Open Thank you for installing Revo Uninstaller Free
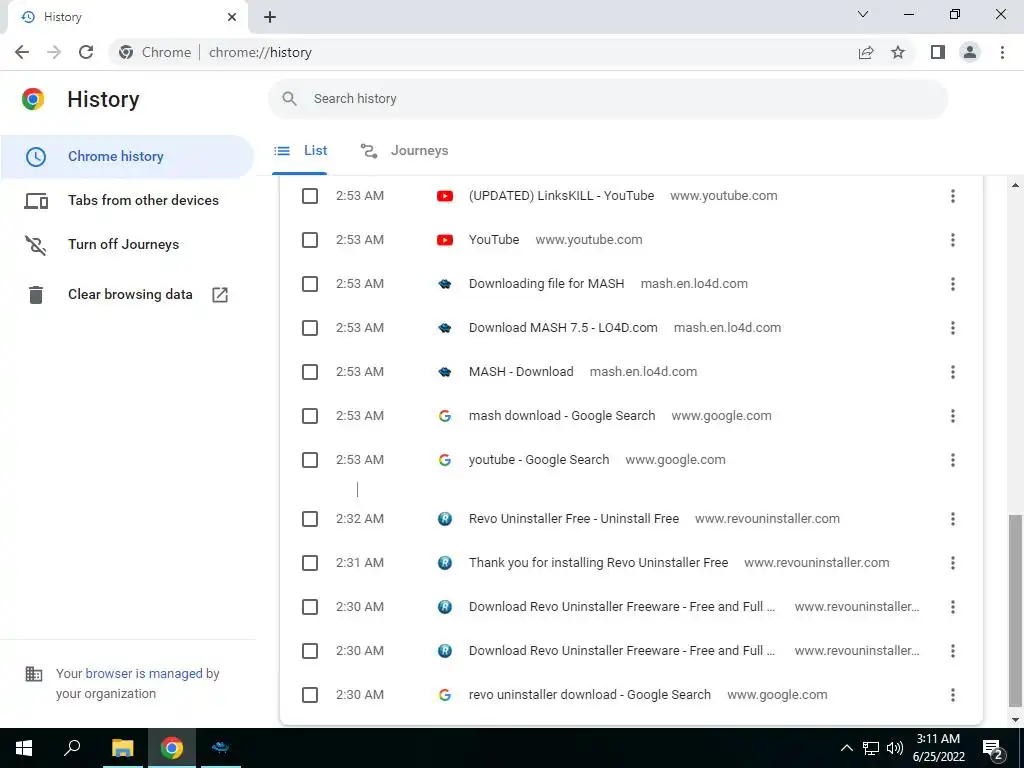Image resolution: width=1024 pixels, height=768 pixels. point(598,563)
